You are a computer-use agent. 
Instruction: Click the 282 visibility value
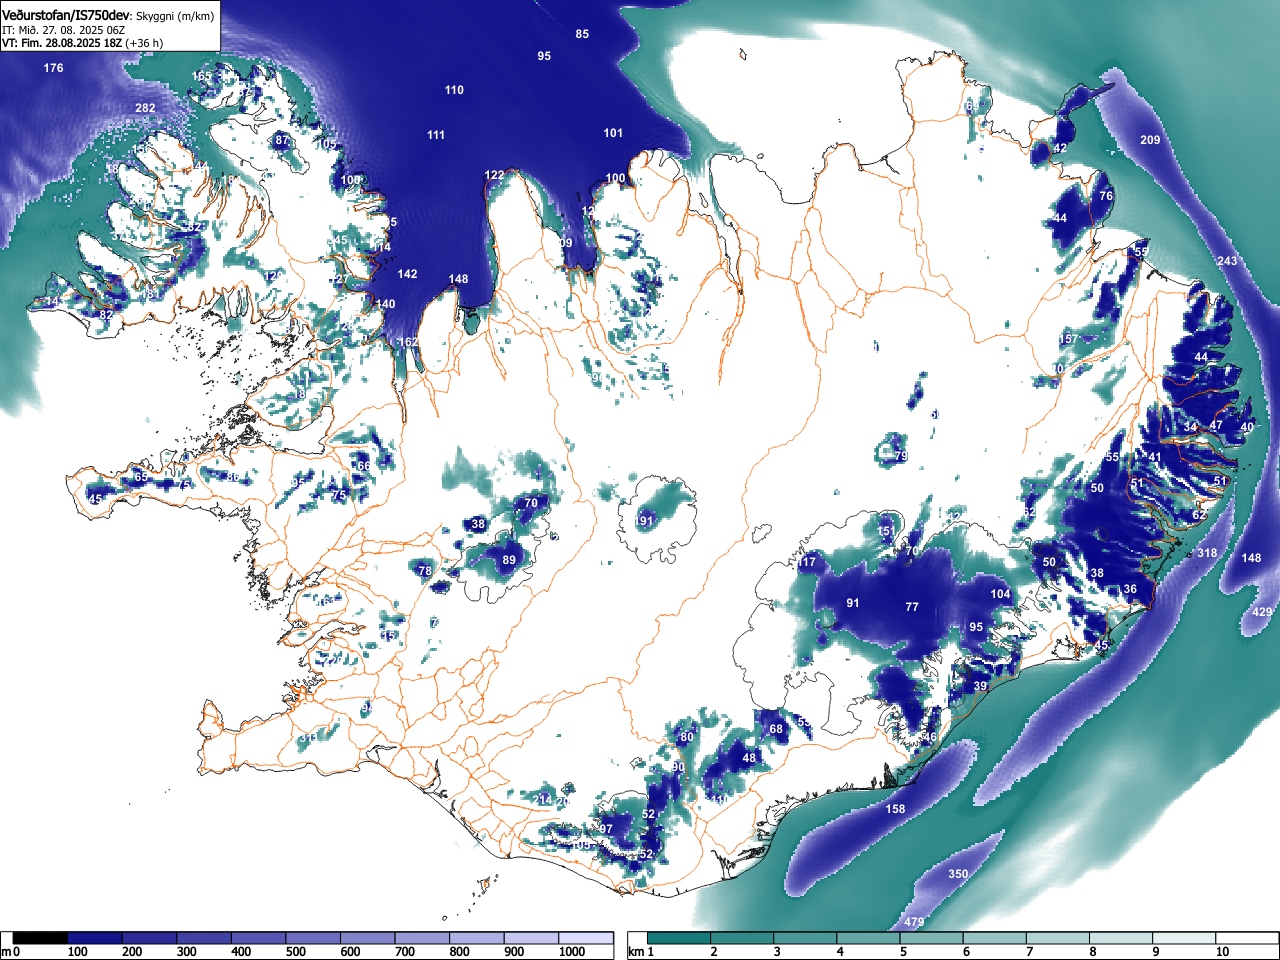[145, 108]
